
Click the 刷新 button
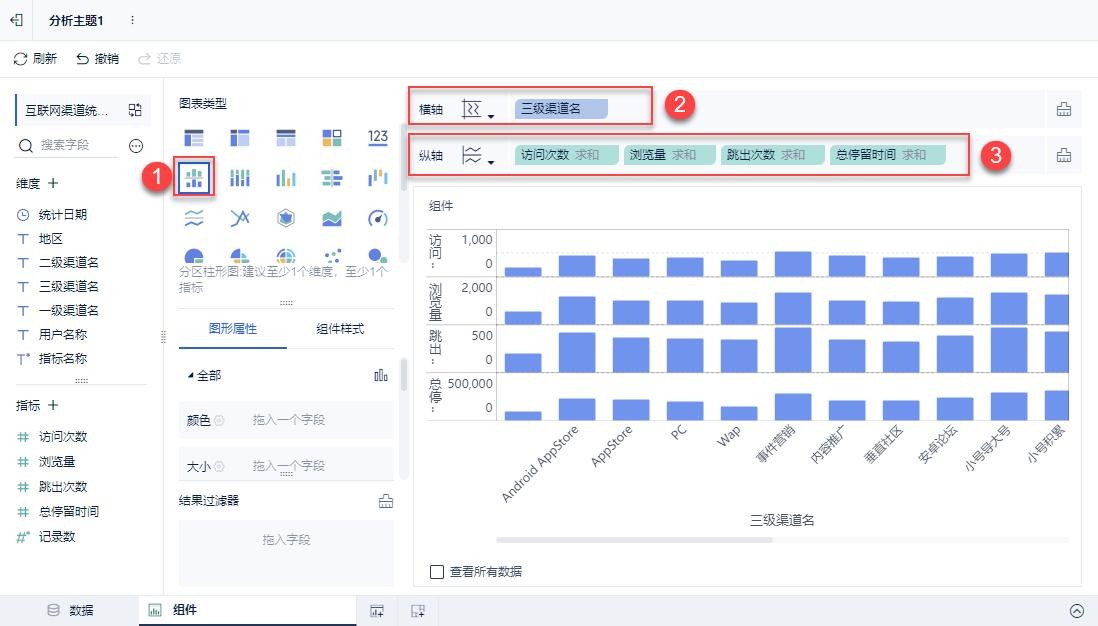[x=35, y=59]
